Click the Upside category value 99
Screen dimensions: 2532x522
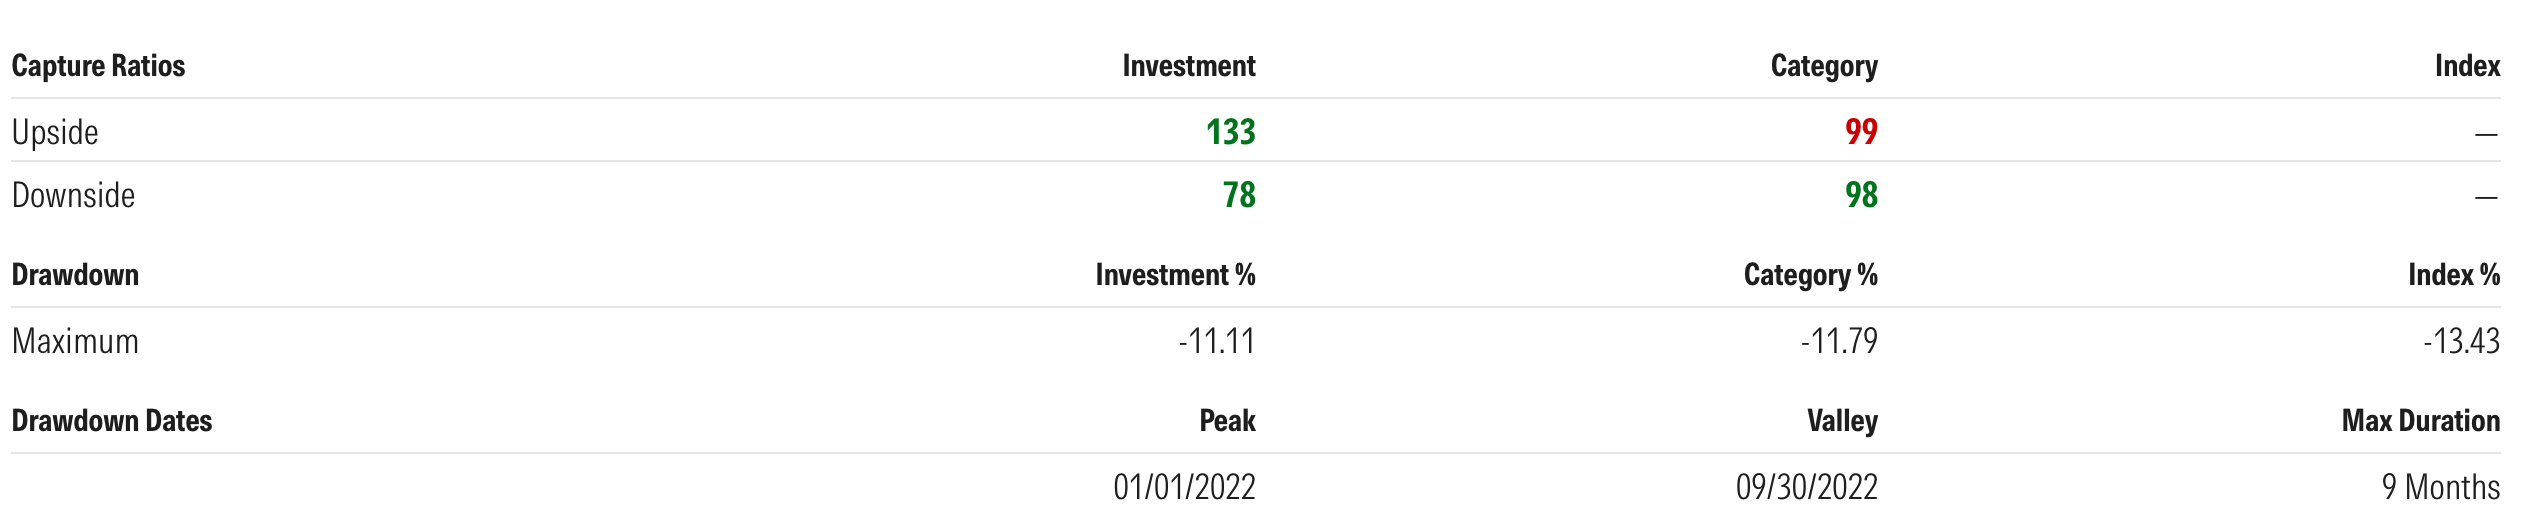coord(1861,132)
